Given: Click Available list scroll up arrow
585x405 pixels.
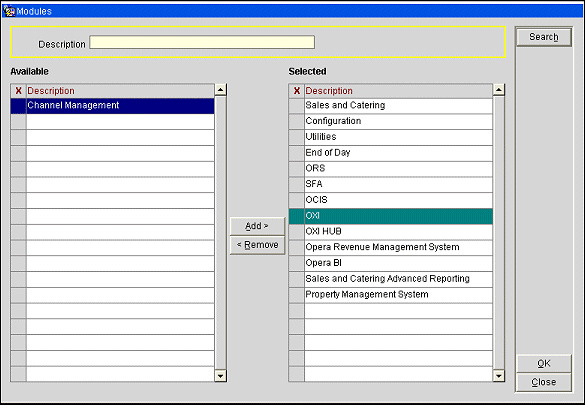Looking at the screenshot, I should tap(220, 90).
